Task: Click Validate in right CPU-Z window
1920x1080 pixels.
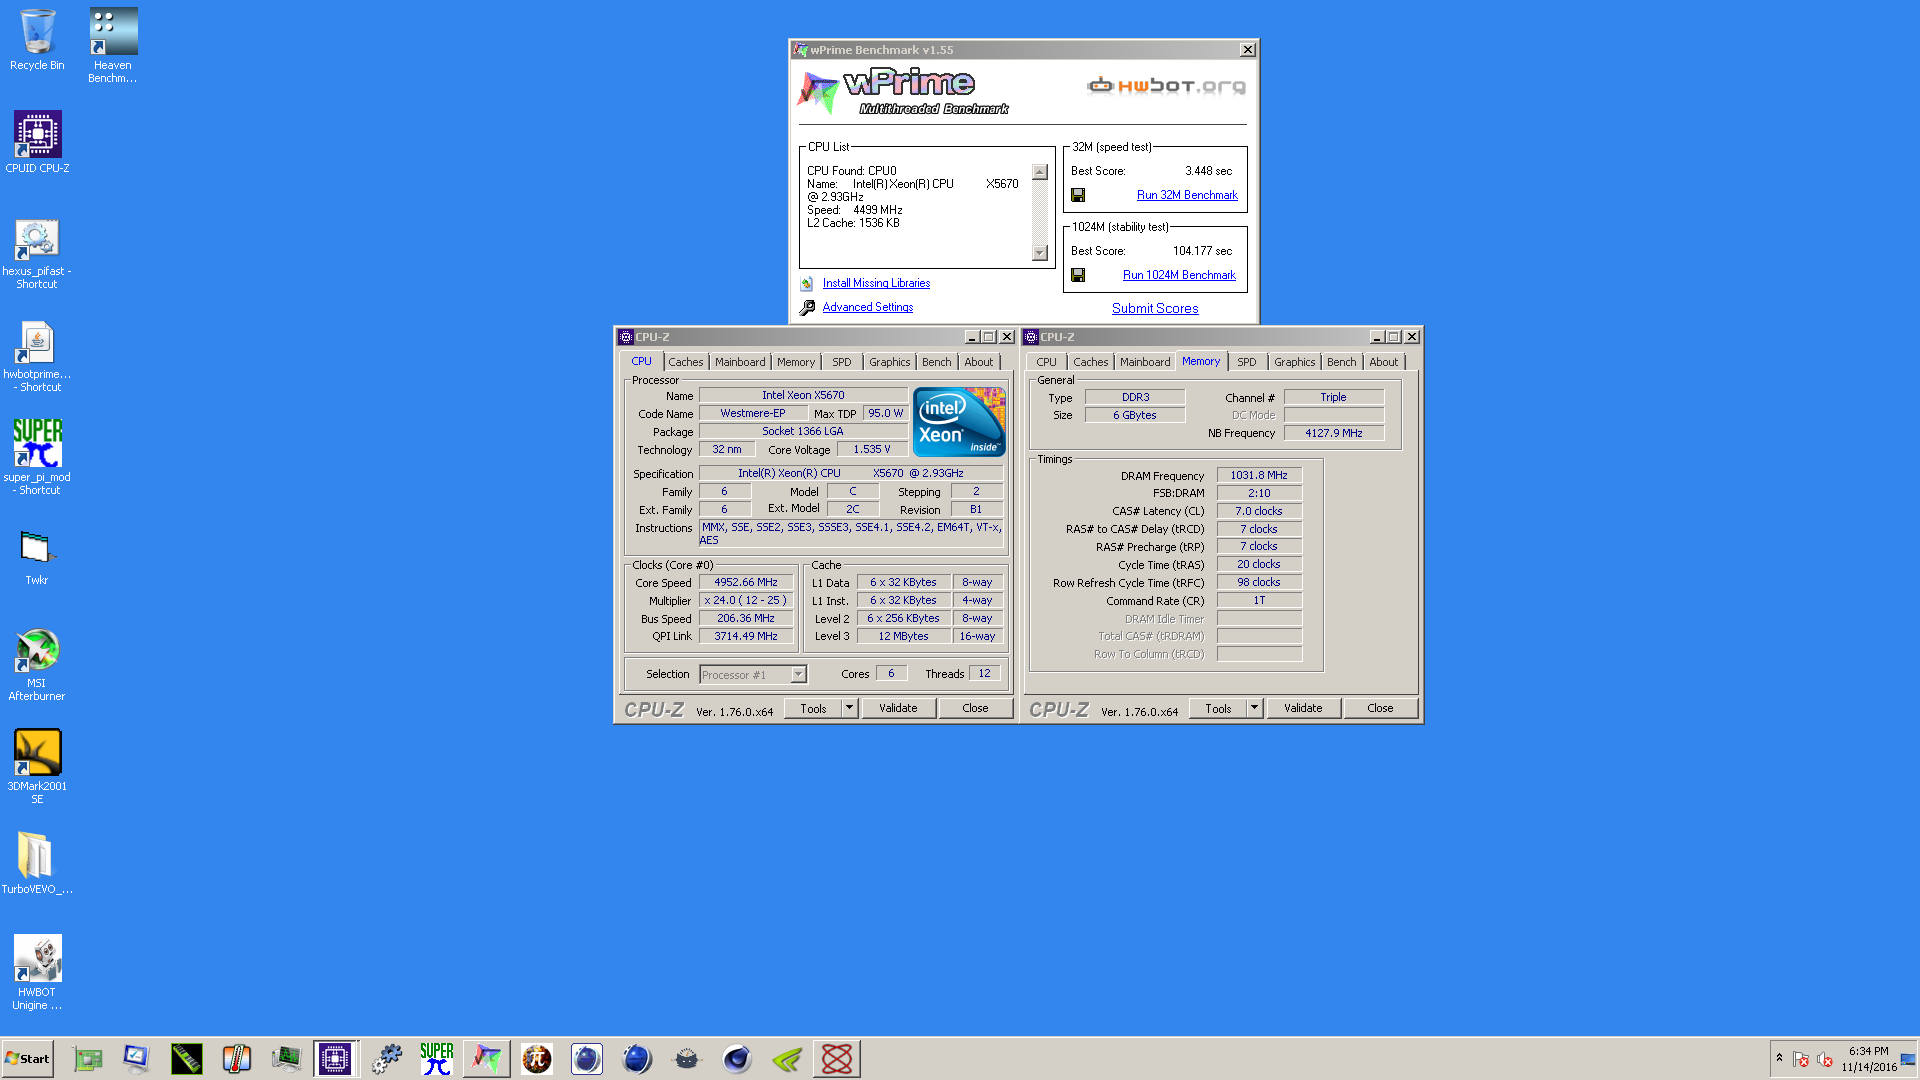Action: click(x=1303, y=708)
